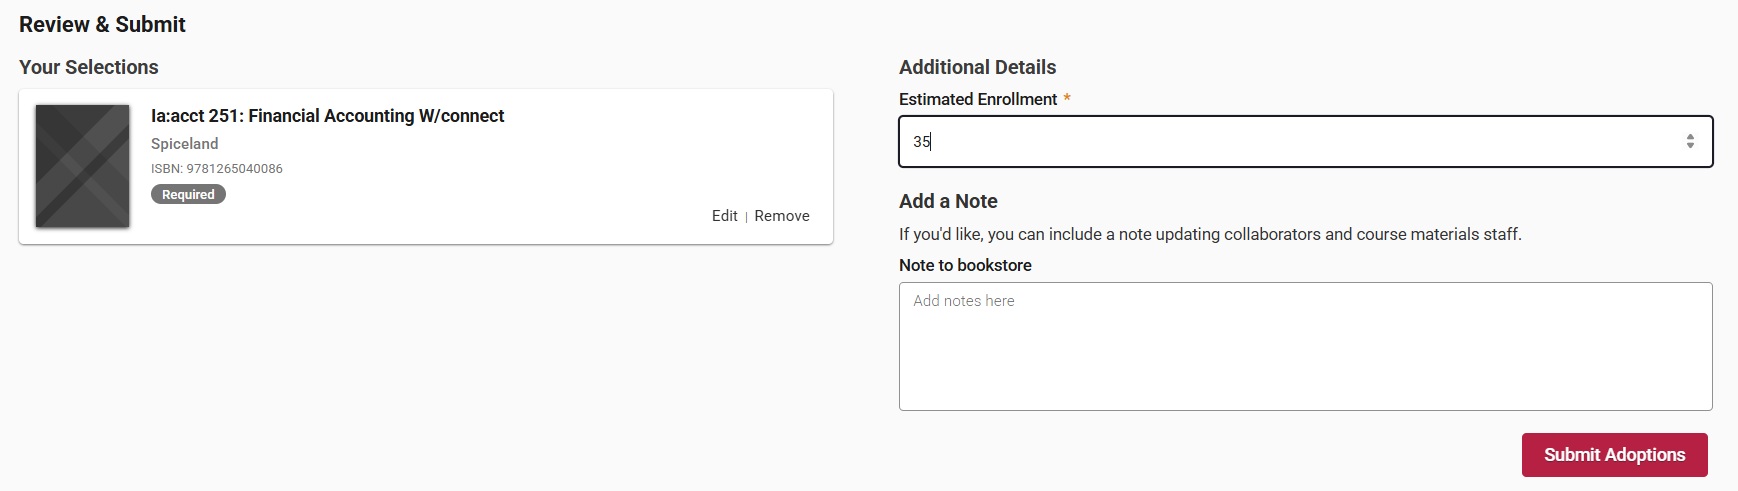Click the Review & Submit heading
1738x491 pixels.
point(102,25)
